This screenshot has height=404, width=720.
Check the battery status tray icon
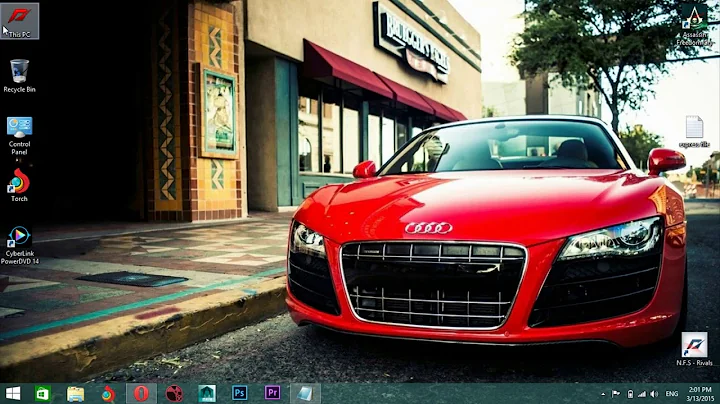click(x=630, y=394)
